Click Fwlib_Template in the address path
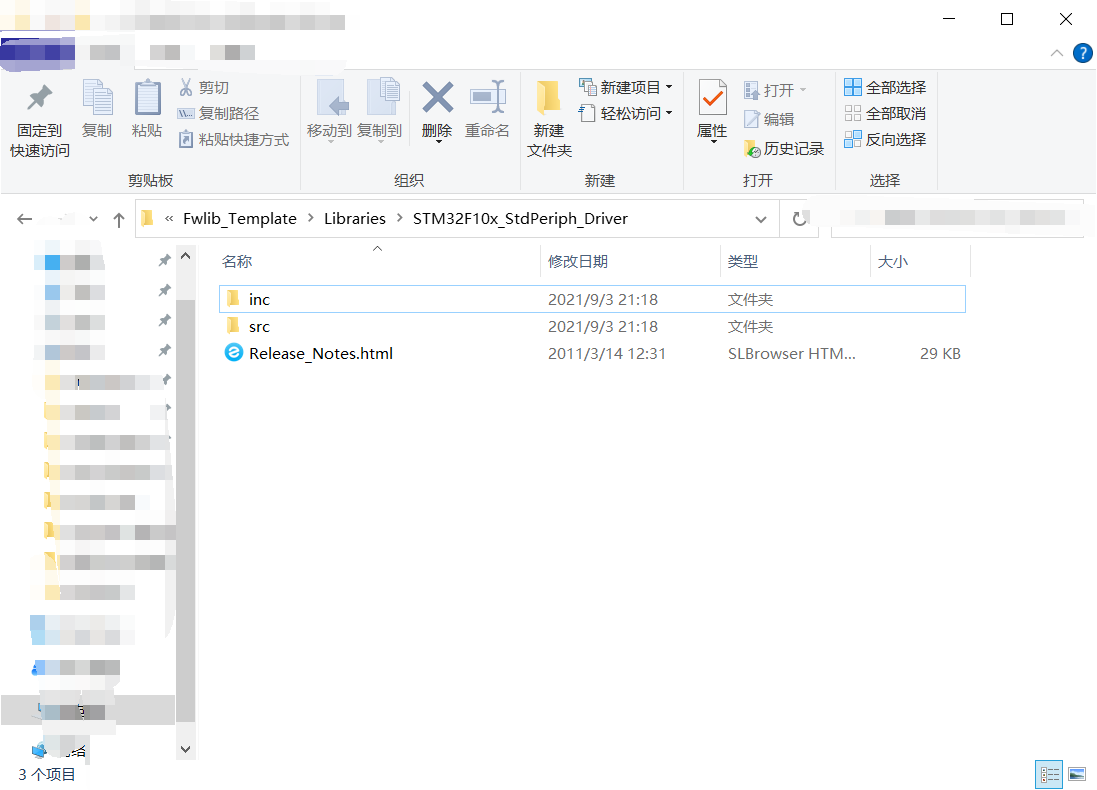The width and height of the screenshot is (1097, 790). [x=240, y=218]
